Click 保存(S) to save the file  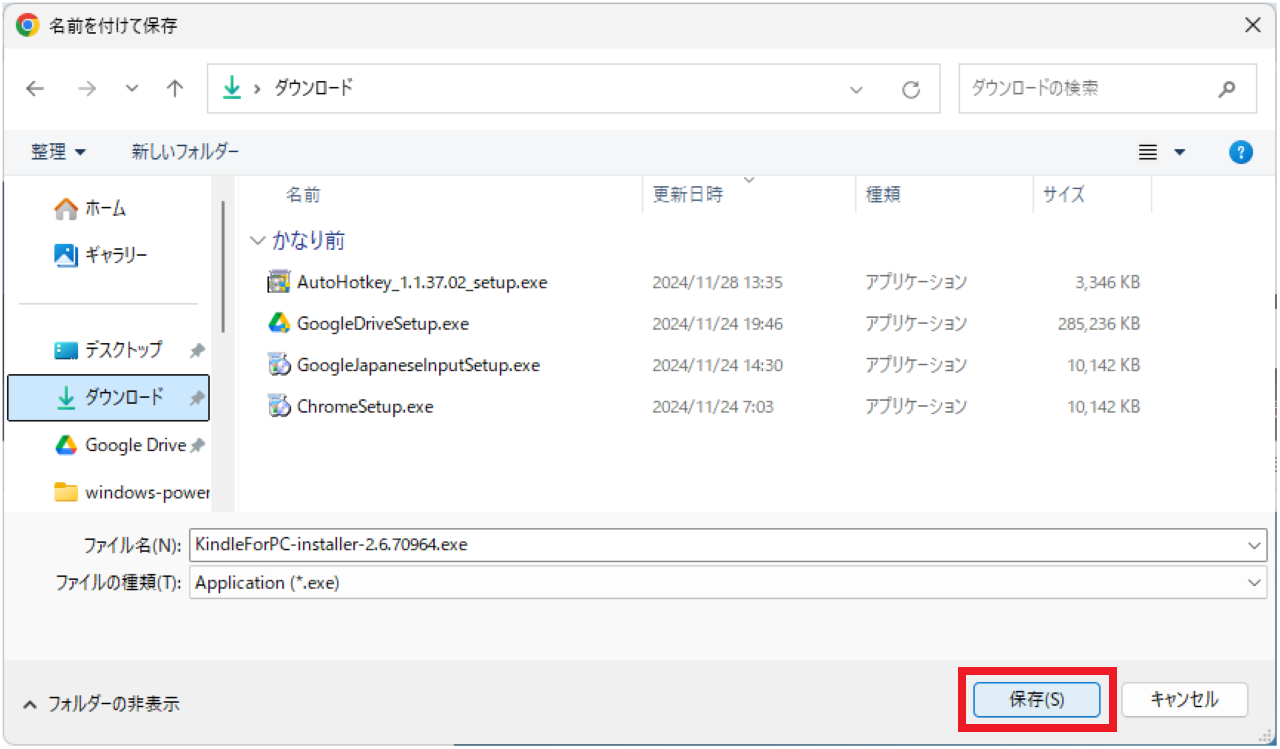[1036, 700]
